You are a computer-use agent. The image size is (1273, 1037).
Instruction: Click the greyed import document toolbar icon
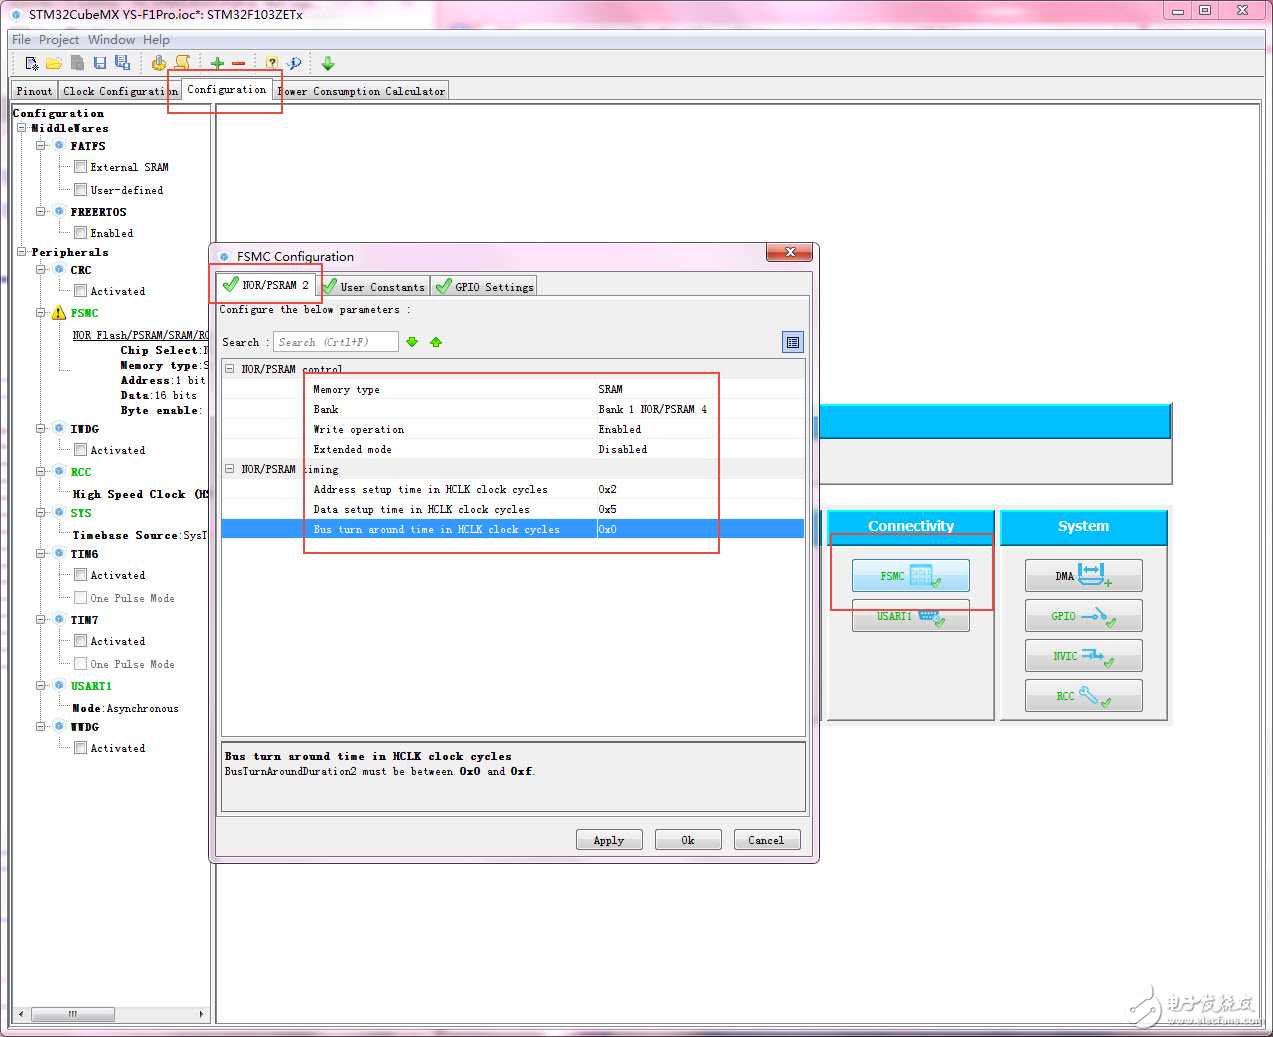pyautogui.click(x=77, y=63)
